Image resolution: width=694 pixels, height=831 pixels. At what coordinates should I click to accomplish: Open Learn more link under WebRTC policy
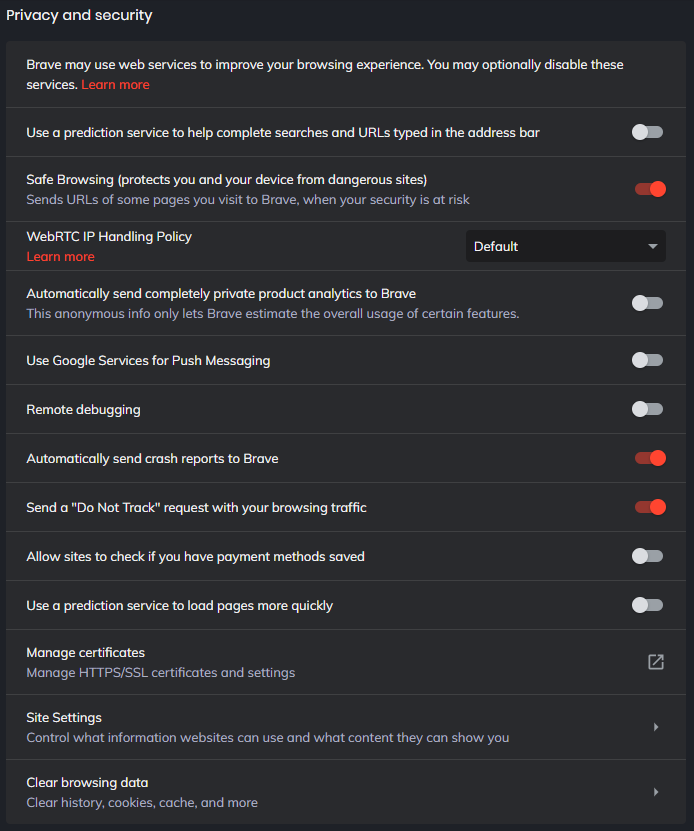60,257
